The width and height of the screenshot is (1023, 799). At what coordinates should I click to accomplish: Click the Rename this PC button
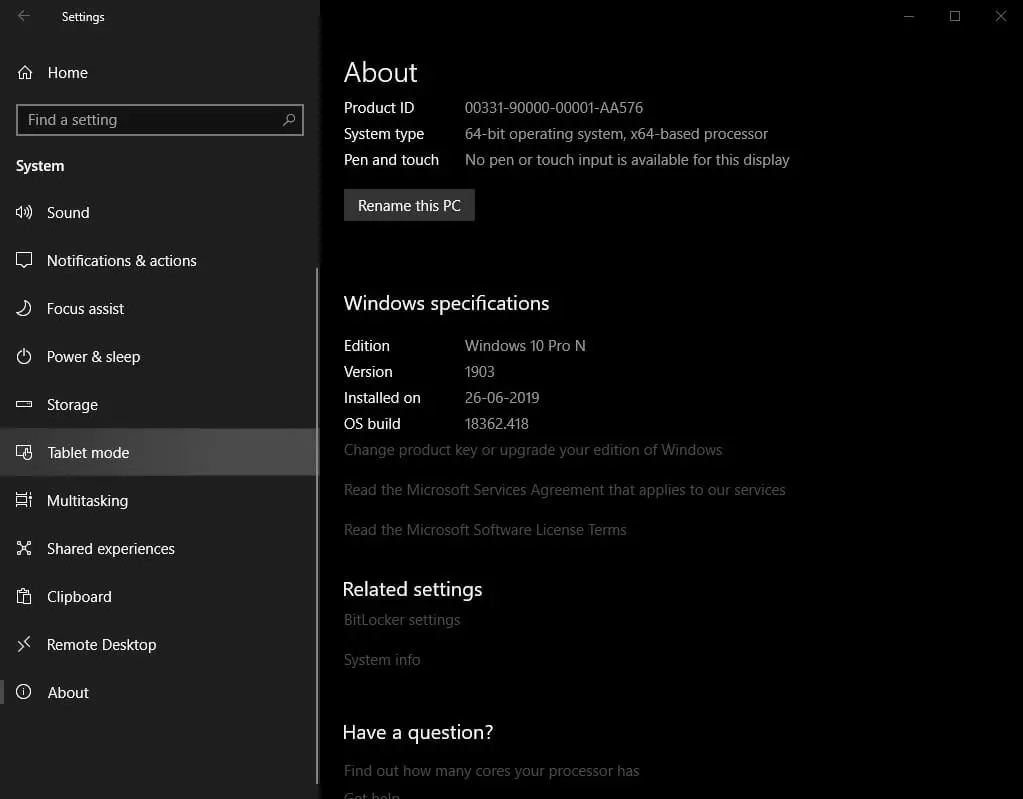pos(409,205)
